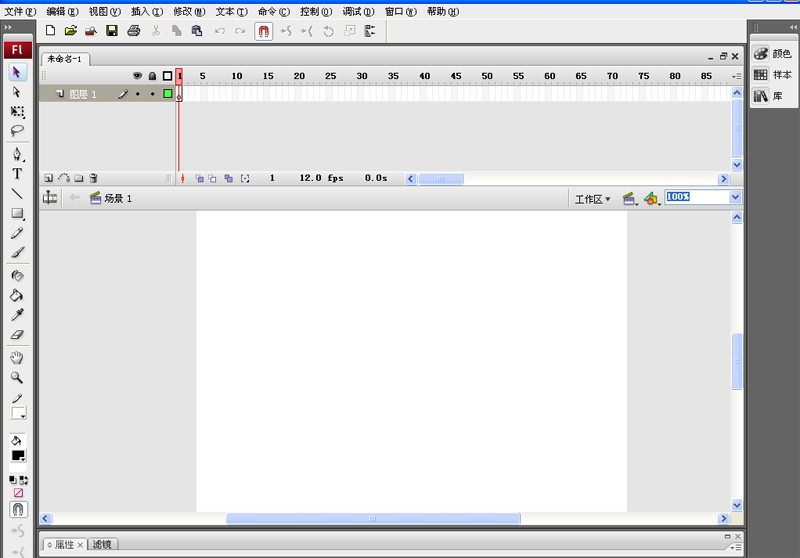Select the Text tool
This screenshot has width=800, height=558.
(x=17, y=174)
